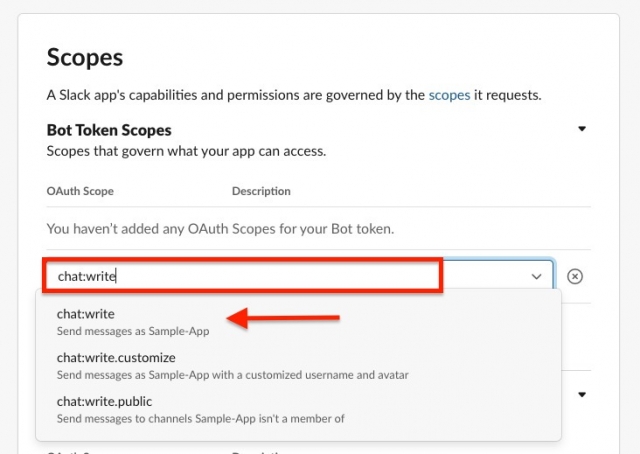The height and width of the screenshot is (454, 640).
Task: Open the scope combobox chevron arrow
Action: click(536, 277)
